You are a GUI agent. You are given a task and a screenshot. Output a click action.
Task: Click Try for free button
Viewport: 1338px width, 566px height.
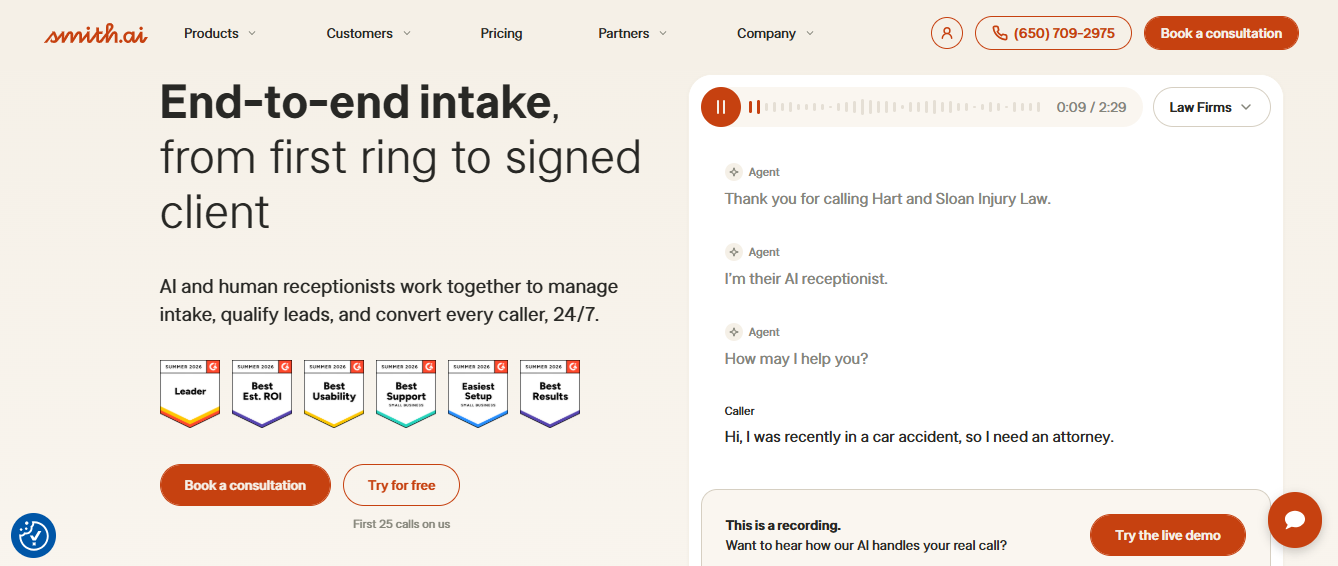tap(401, 485)
